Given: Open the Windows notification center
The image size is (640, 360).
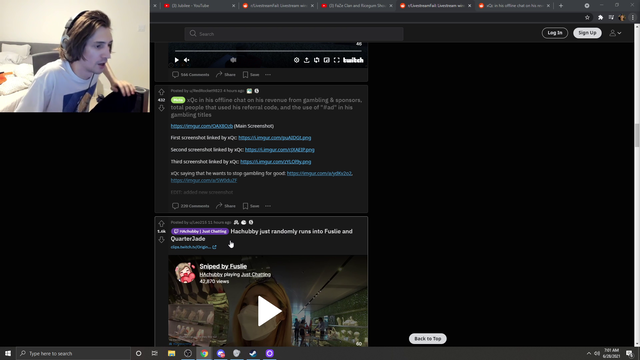Looking at the screenshot, I should point(630,353).
